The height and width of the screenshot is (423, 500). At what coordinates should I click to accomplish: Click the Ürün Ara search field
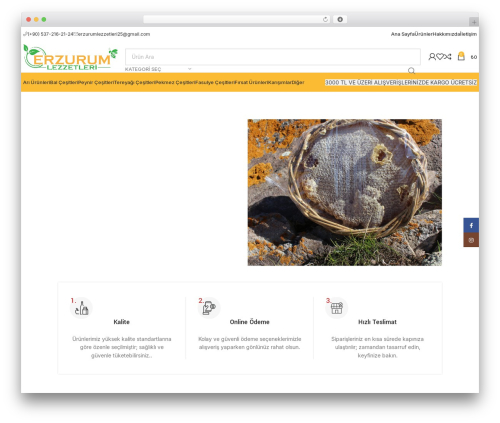point(273,57)
